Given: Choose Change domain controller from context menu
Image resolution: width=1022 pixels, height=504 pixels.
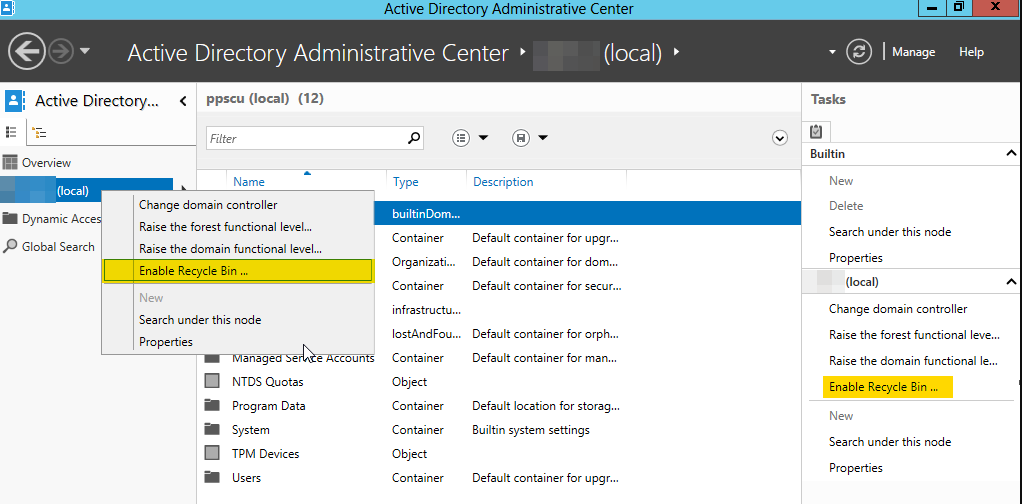Looking at the screenshot, I should 238,205.
